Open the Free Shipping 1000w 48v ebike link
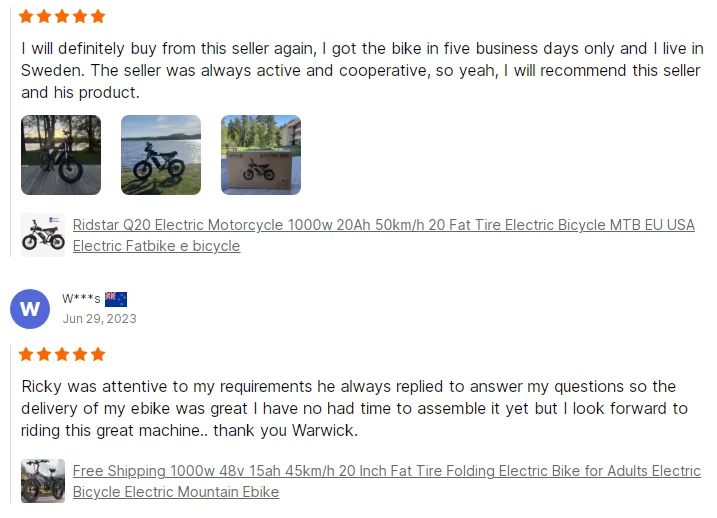This screenshot has height=518, width=717. point(386,471)
